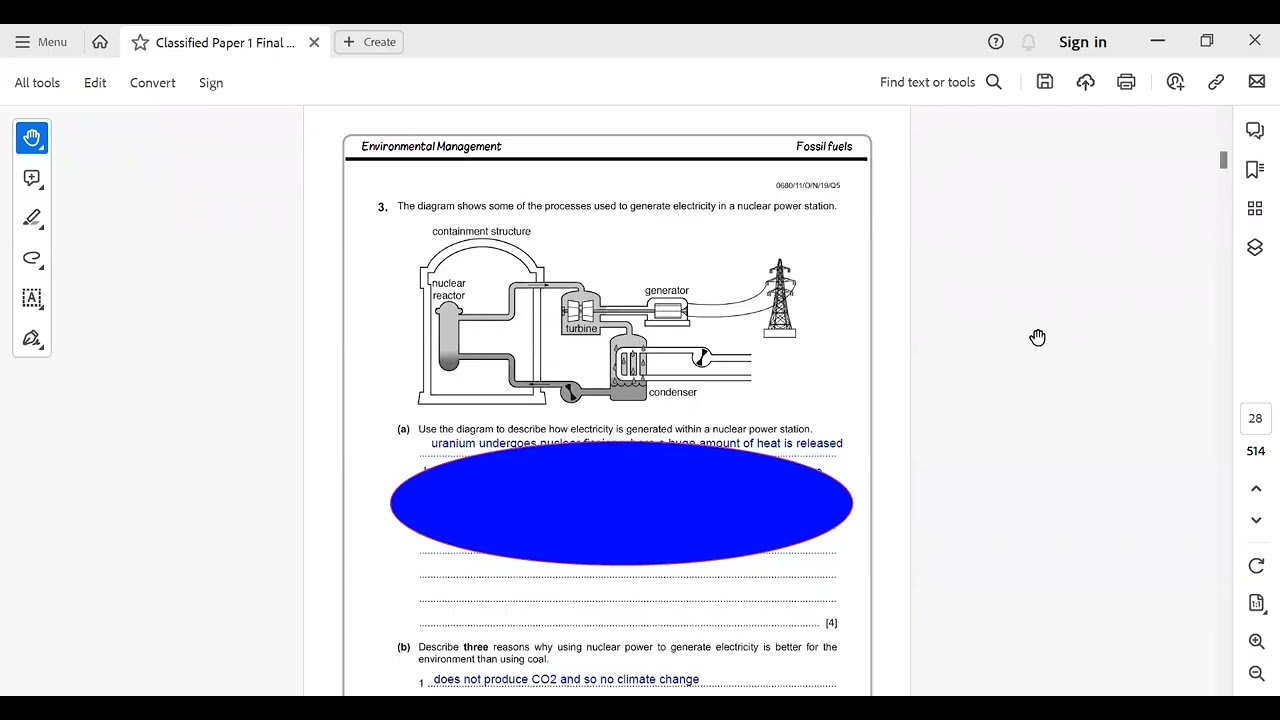The image size is (1280, 720).
Task: Click Find text or tools search
Action: (940, 82)
